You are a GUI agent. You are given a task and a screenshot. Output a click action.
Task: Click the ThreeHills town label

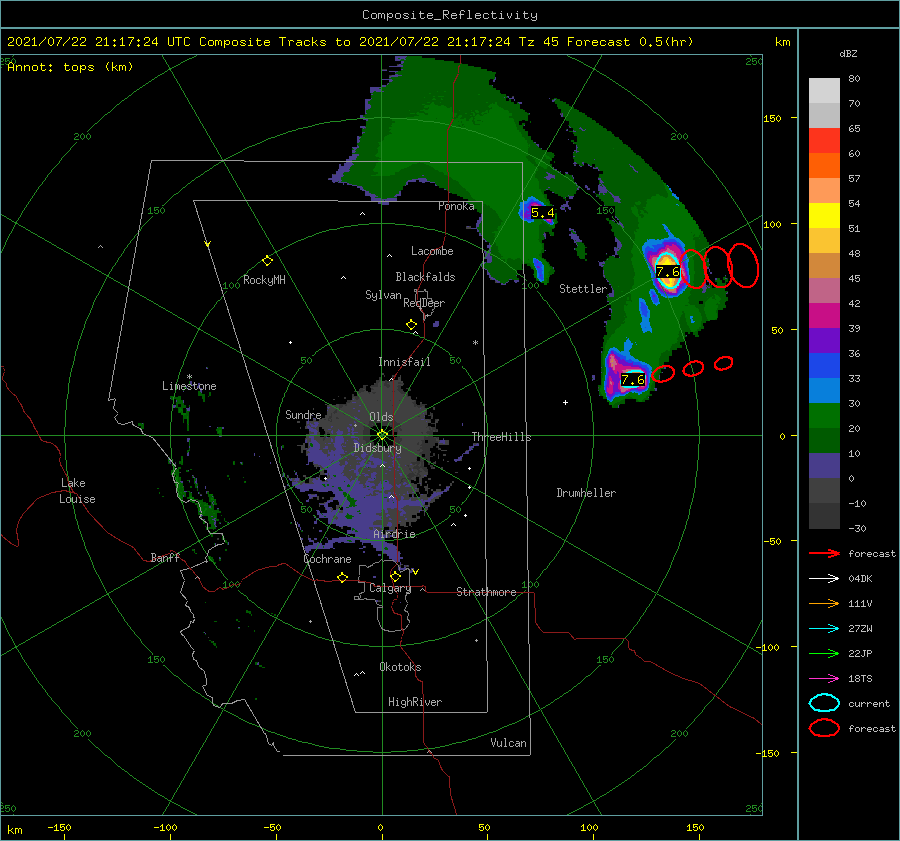[501, 437]
